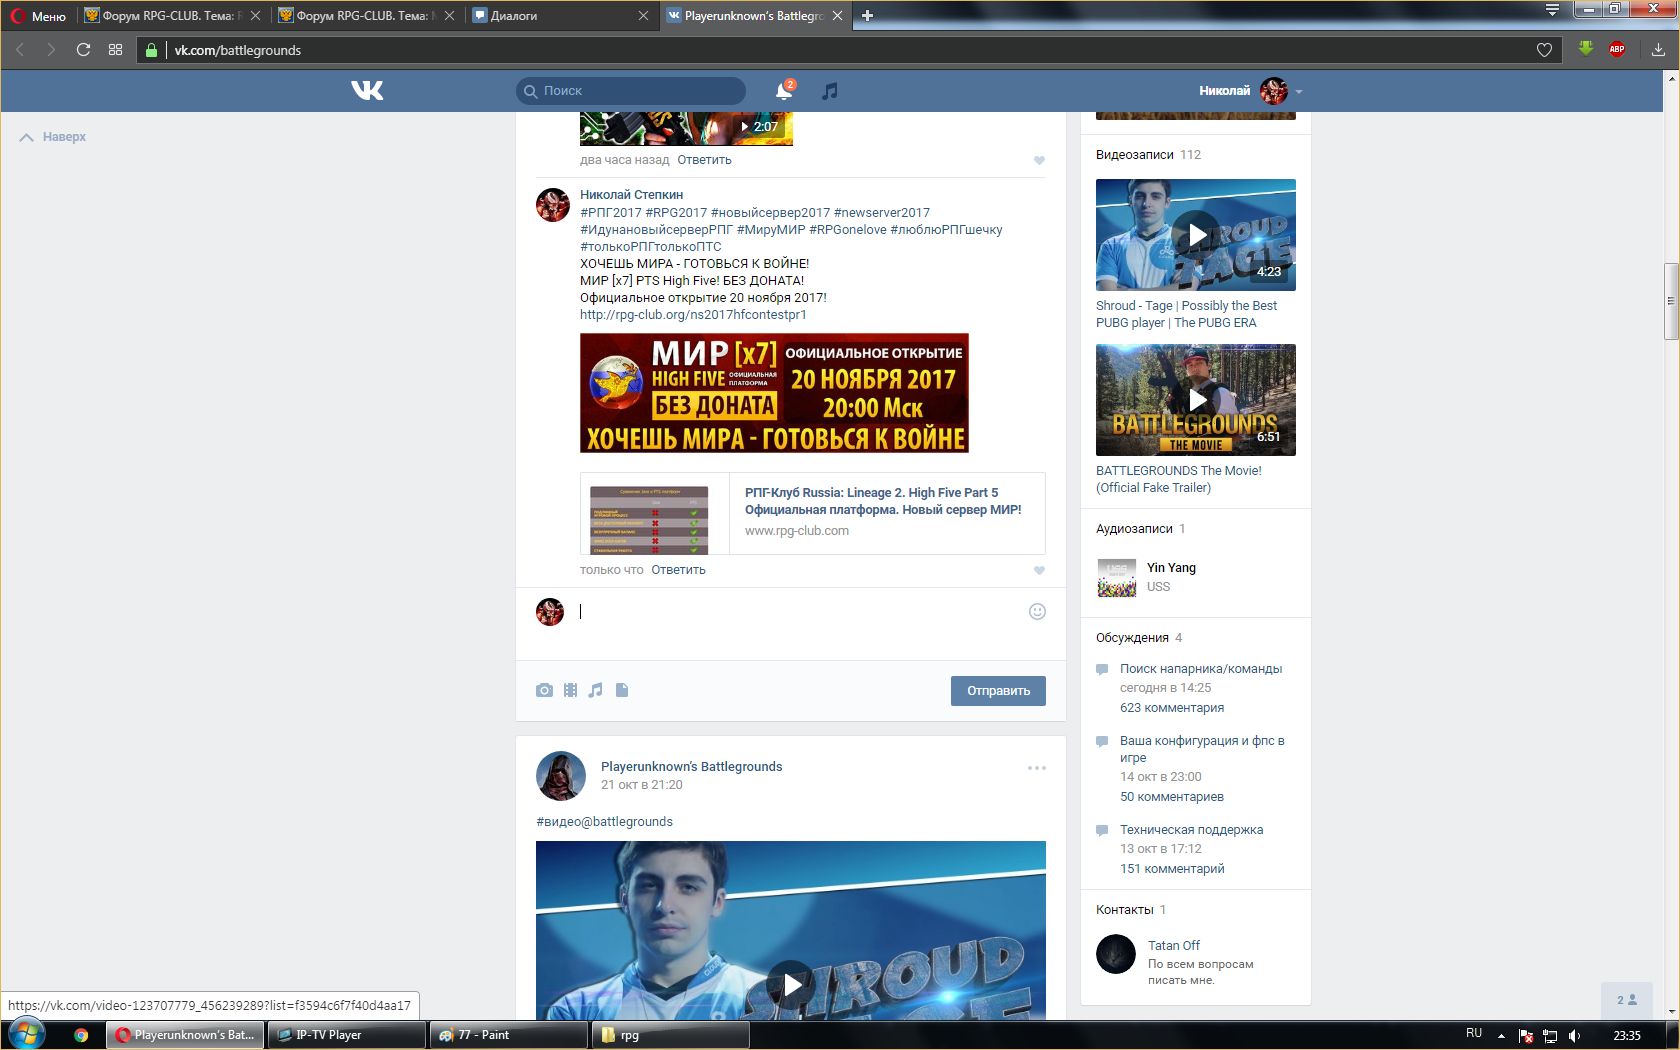This screenshot has height=1050, width=1680.
Task: Open the online friends counter button
Action: [1626, 1000]
